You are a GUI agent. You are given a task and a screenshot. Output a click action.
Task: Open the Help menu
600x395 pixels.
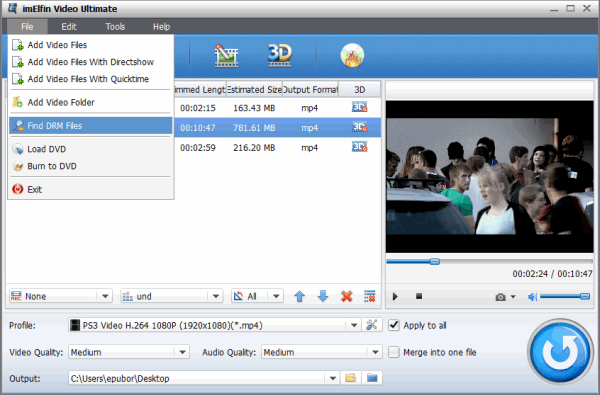pos(161,27)
